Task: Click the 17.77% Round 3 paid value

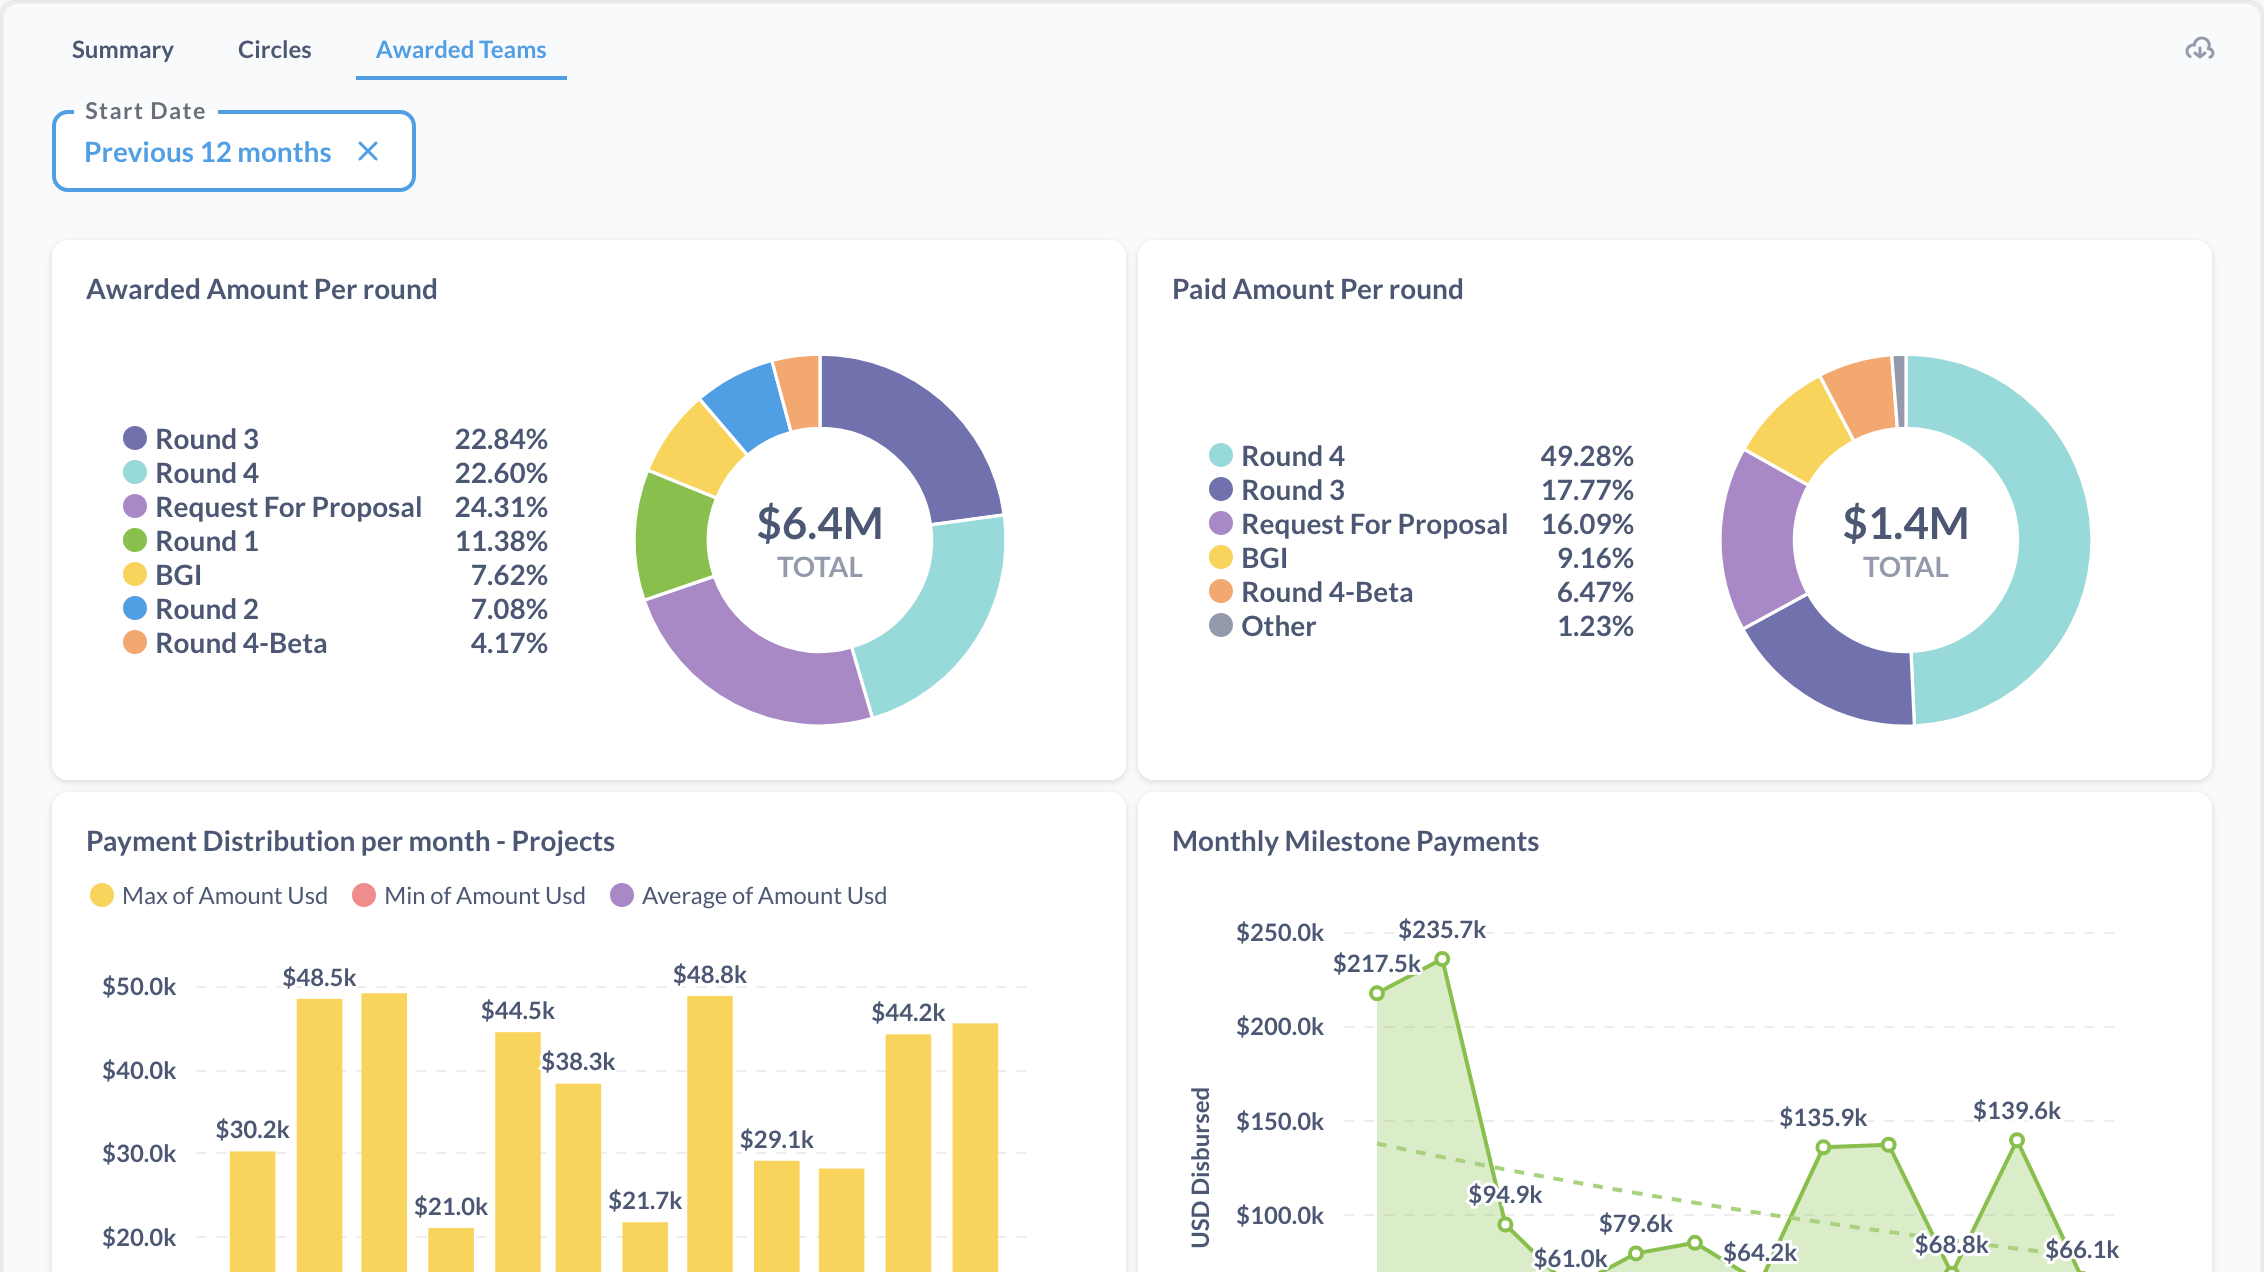Action: point(1587,489)
